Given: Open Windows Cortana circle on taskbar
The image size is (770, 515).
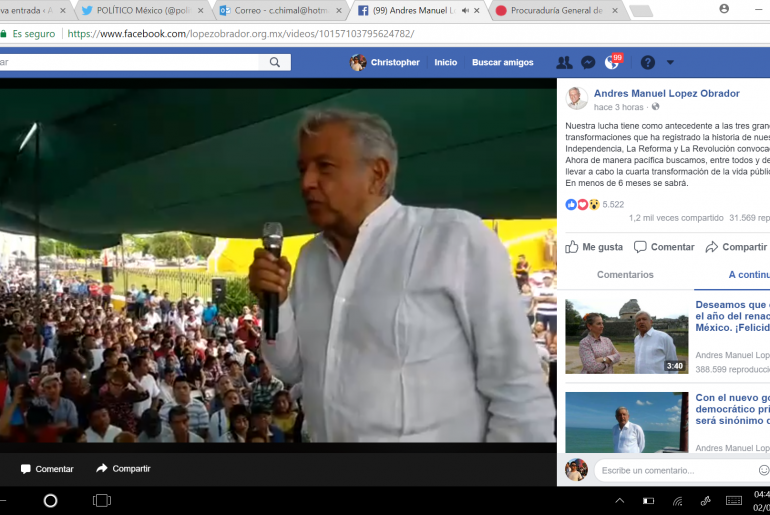Looking at the screenshot, I should pos(50,500).
